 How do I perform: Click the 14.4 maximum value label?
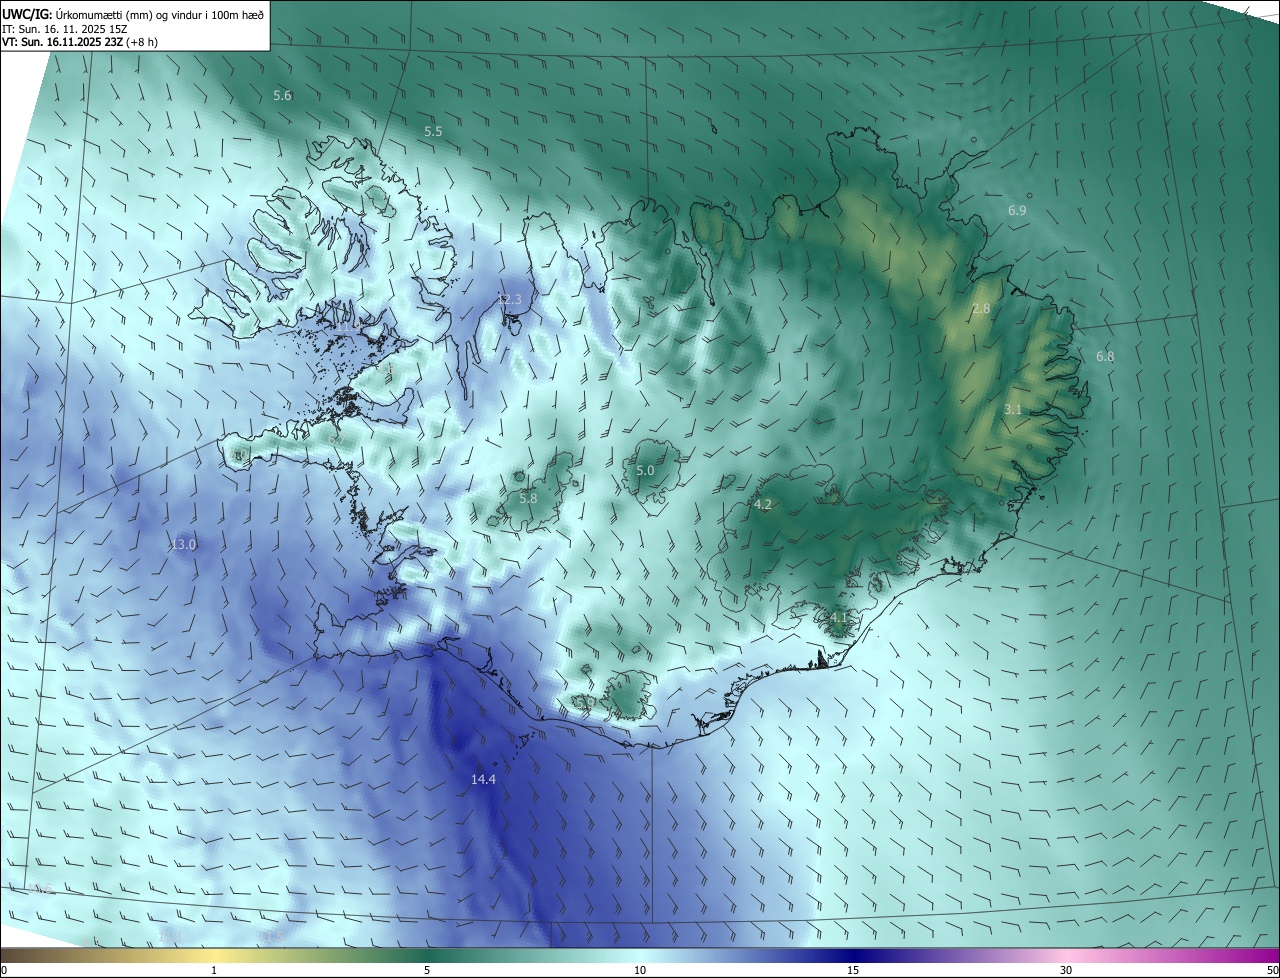point(484,778)
